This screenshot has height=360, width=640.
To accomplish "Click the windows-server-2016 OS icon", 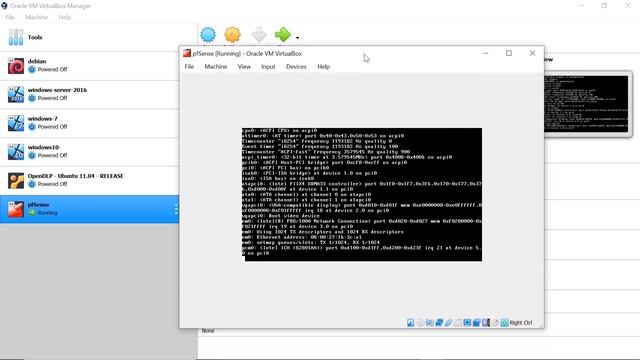I will pyautogui.click(x=16, y=94).
